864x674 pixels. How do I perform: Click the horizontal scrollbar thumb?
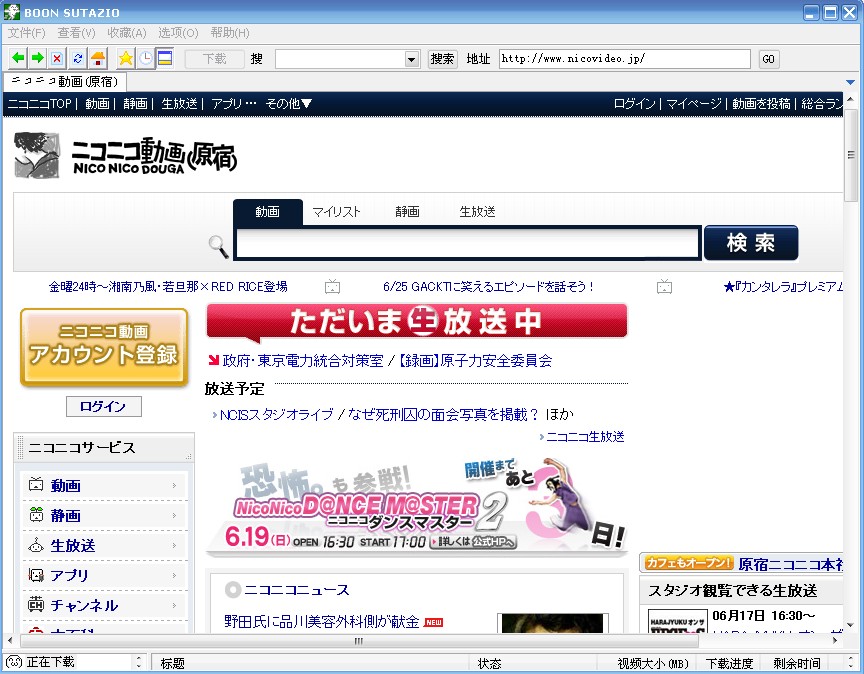[359, 641]
